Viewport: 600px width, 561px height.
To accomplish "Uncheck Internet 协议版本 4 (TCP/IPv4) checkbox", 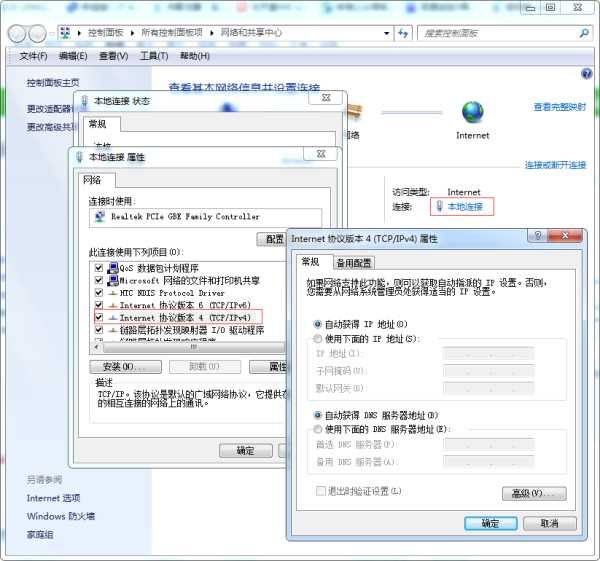I will 99,317.
